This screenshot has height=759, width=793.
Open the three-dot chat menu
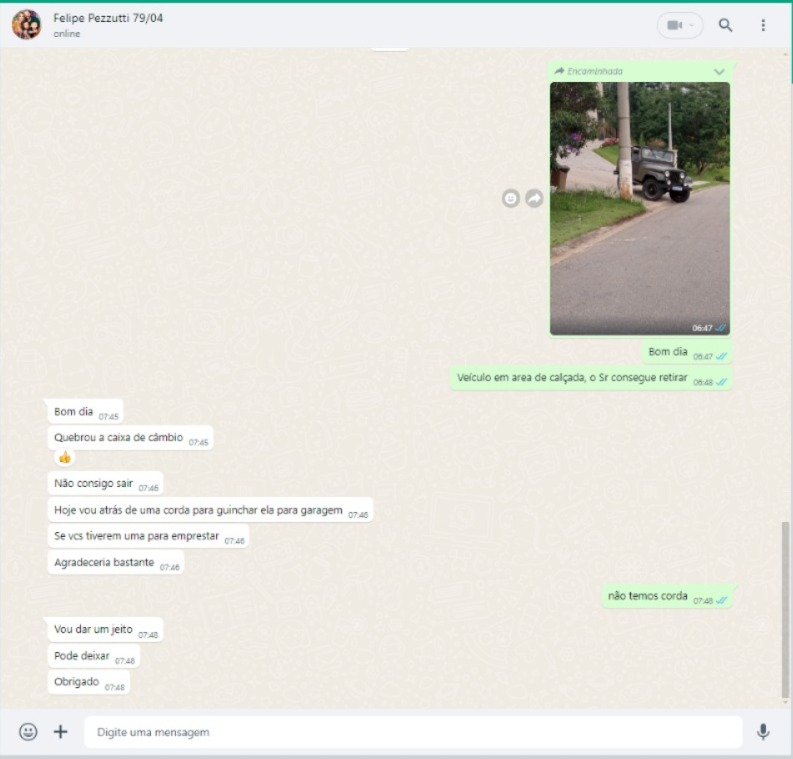tap(763, 25)
